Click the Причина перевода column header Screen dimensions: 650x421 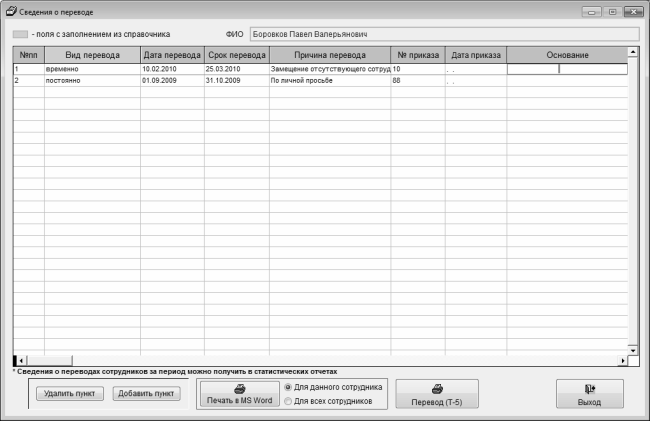(x=330, y=55)
